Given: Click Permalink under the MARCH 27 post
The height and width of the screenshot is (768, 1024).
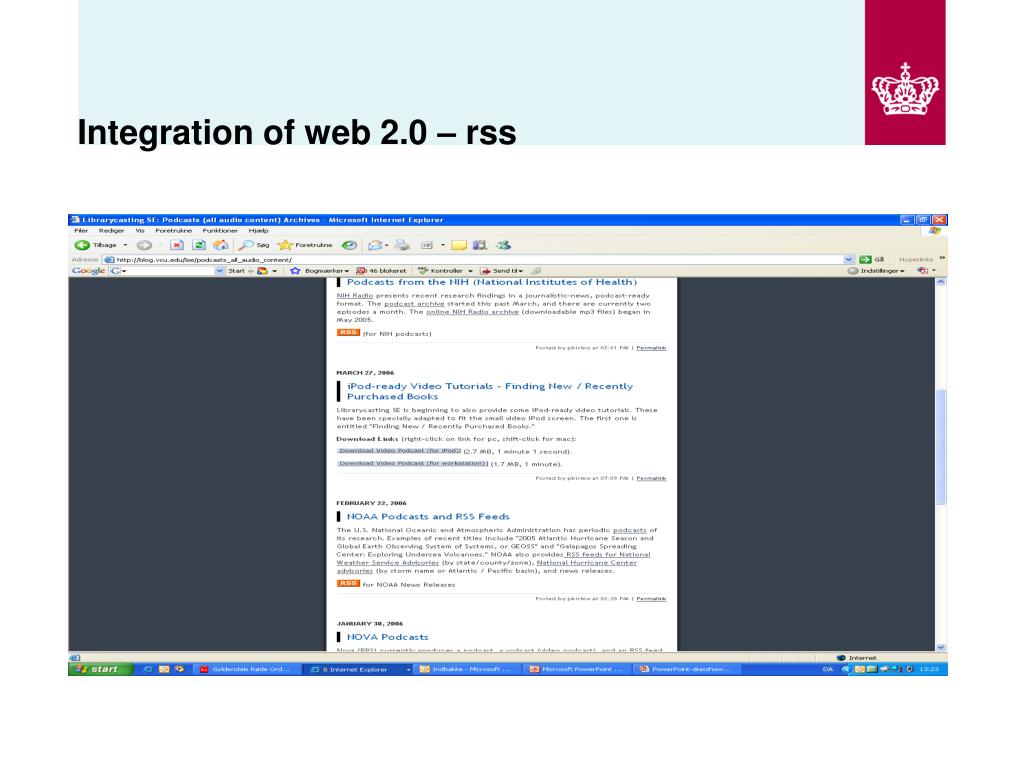Looking at the screenshot, I should (651, 479).
